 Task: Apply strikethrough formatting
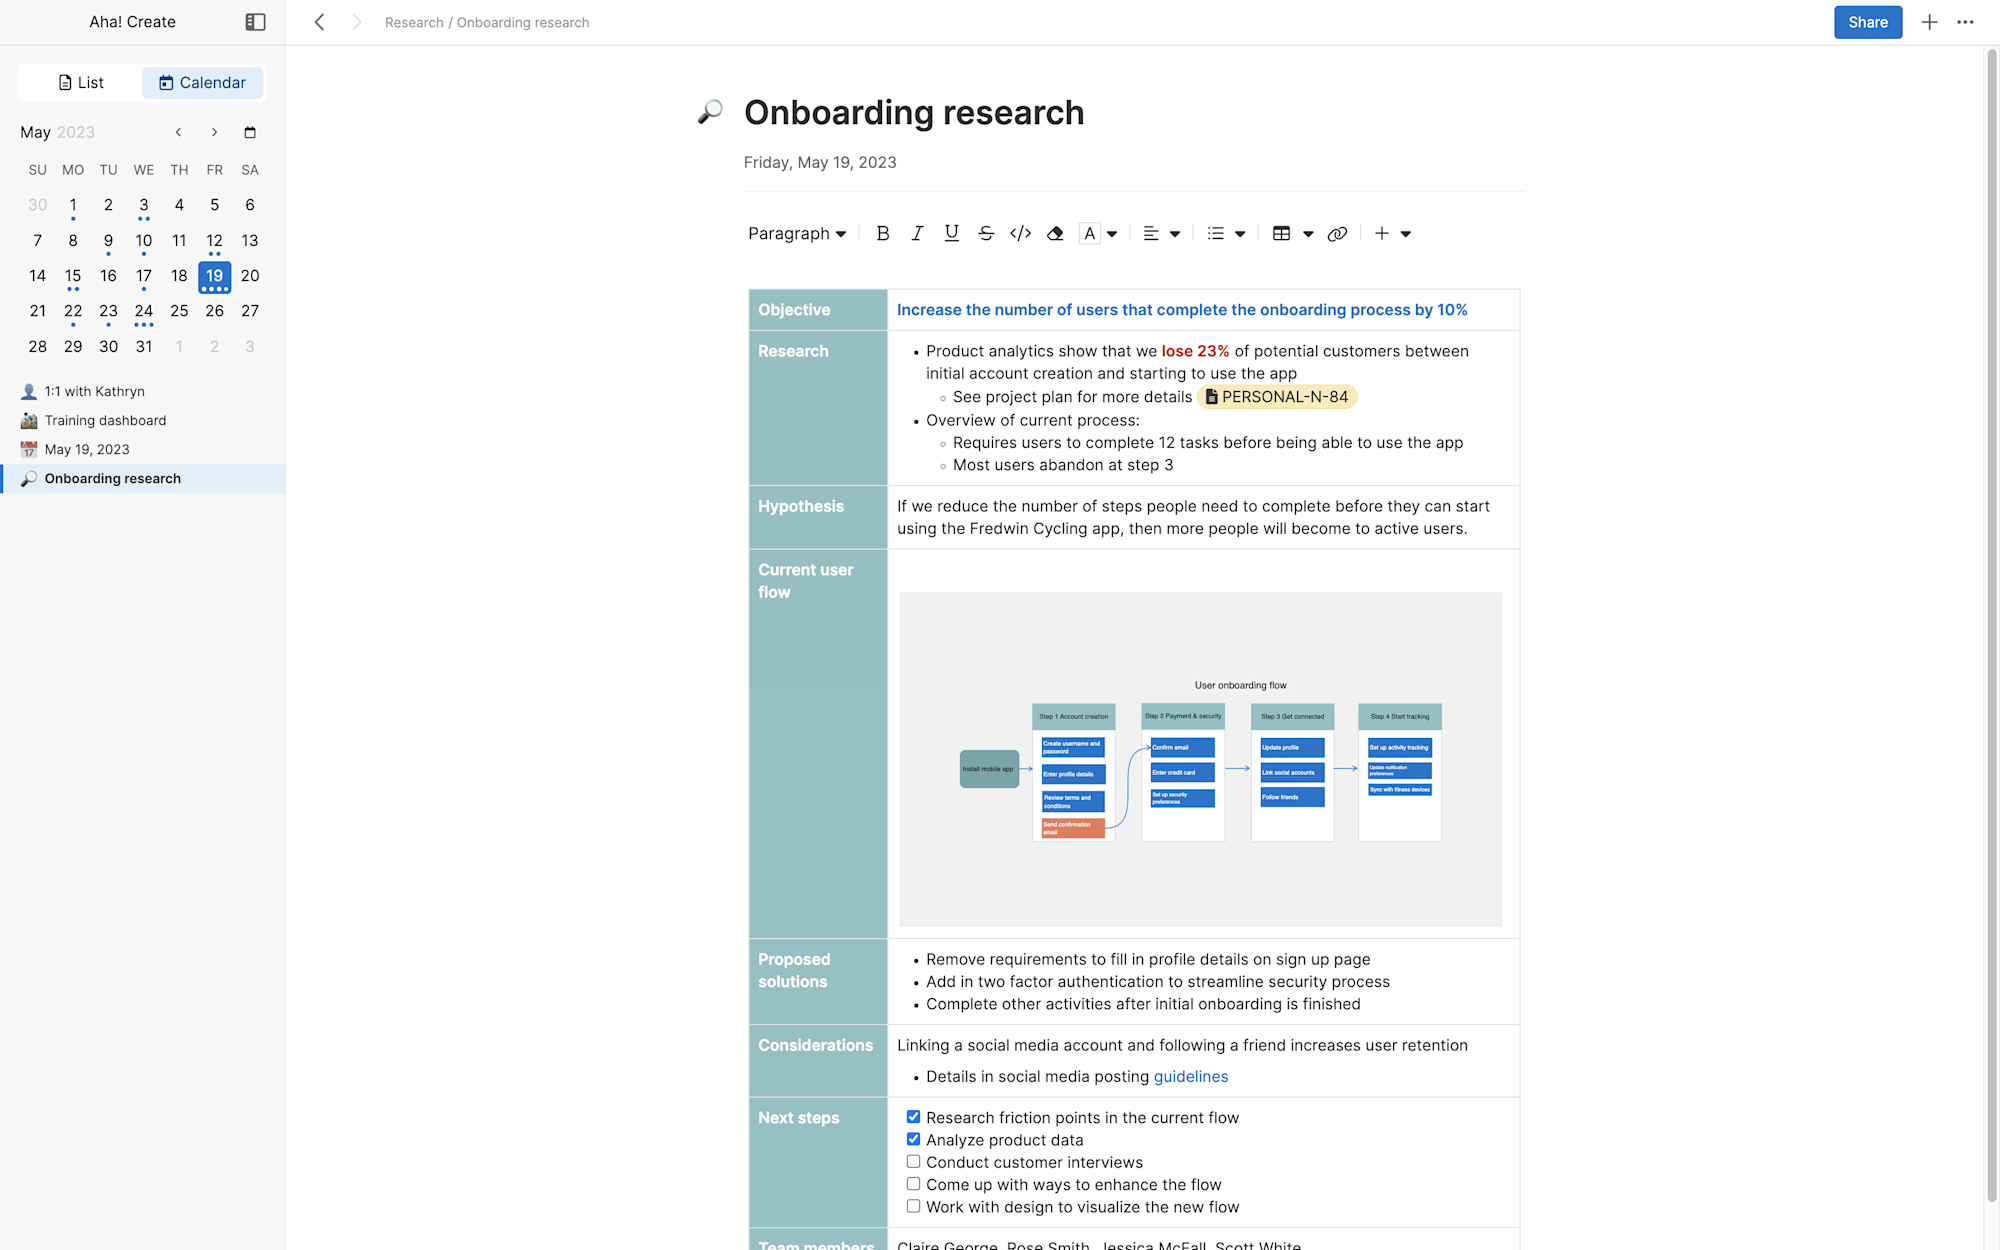[x=986, y=233]
